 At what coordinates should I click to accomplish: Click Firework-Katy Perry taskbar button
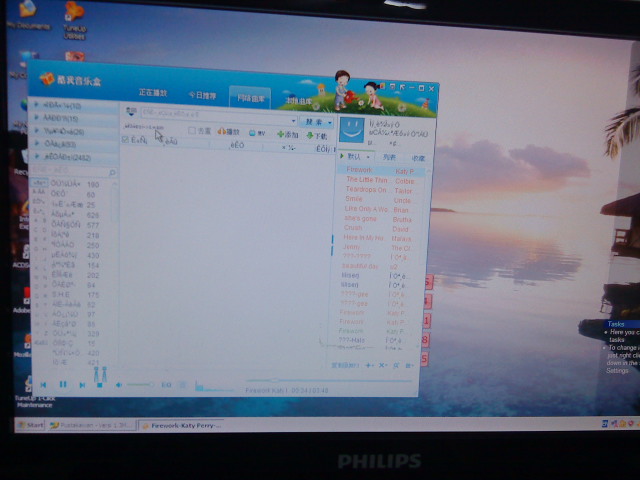181,425
